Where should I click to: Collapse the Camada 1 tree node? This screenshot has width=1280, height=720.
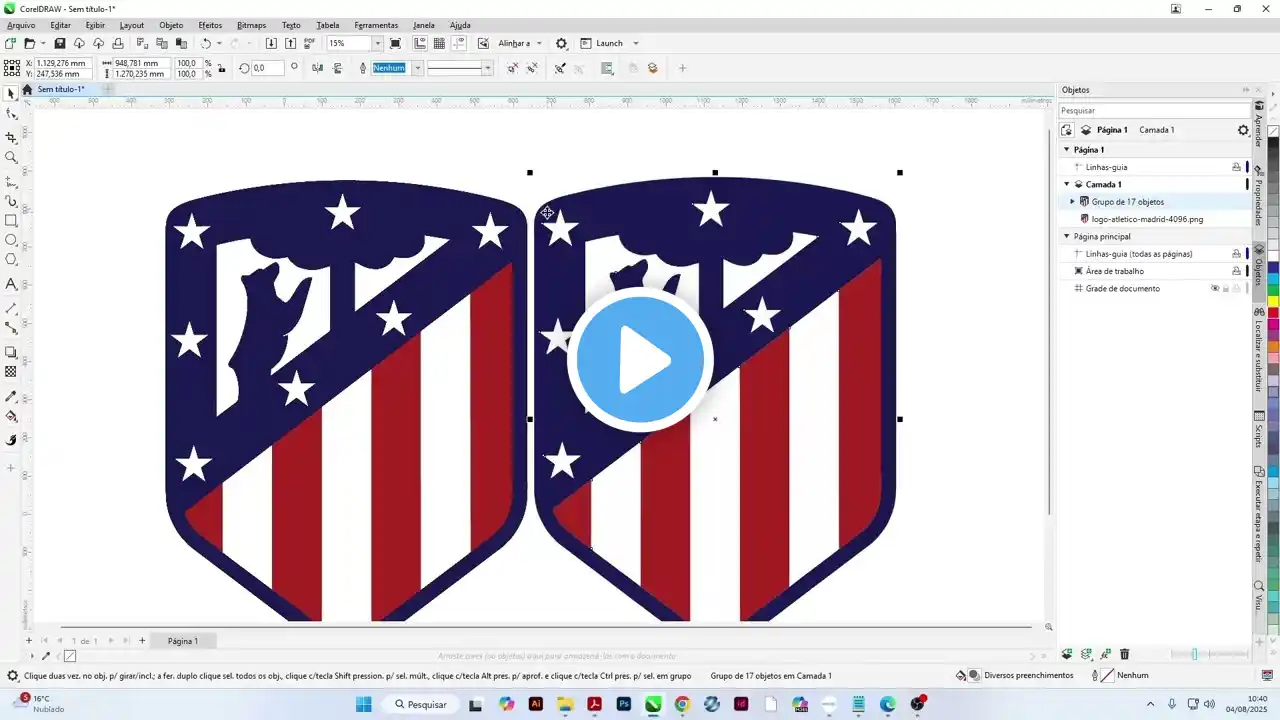pyautogui.click(x=1066, y=184)
